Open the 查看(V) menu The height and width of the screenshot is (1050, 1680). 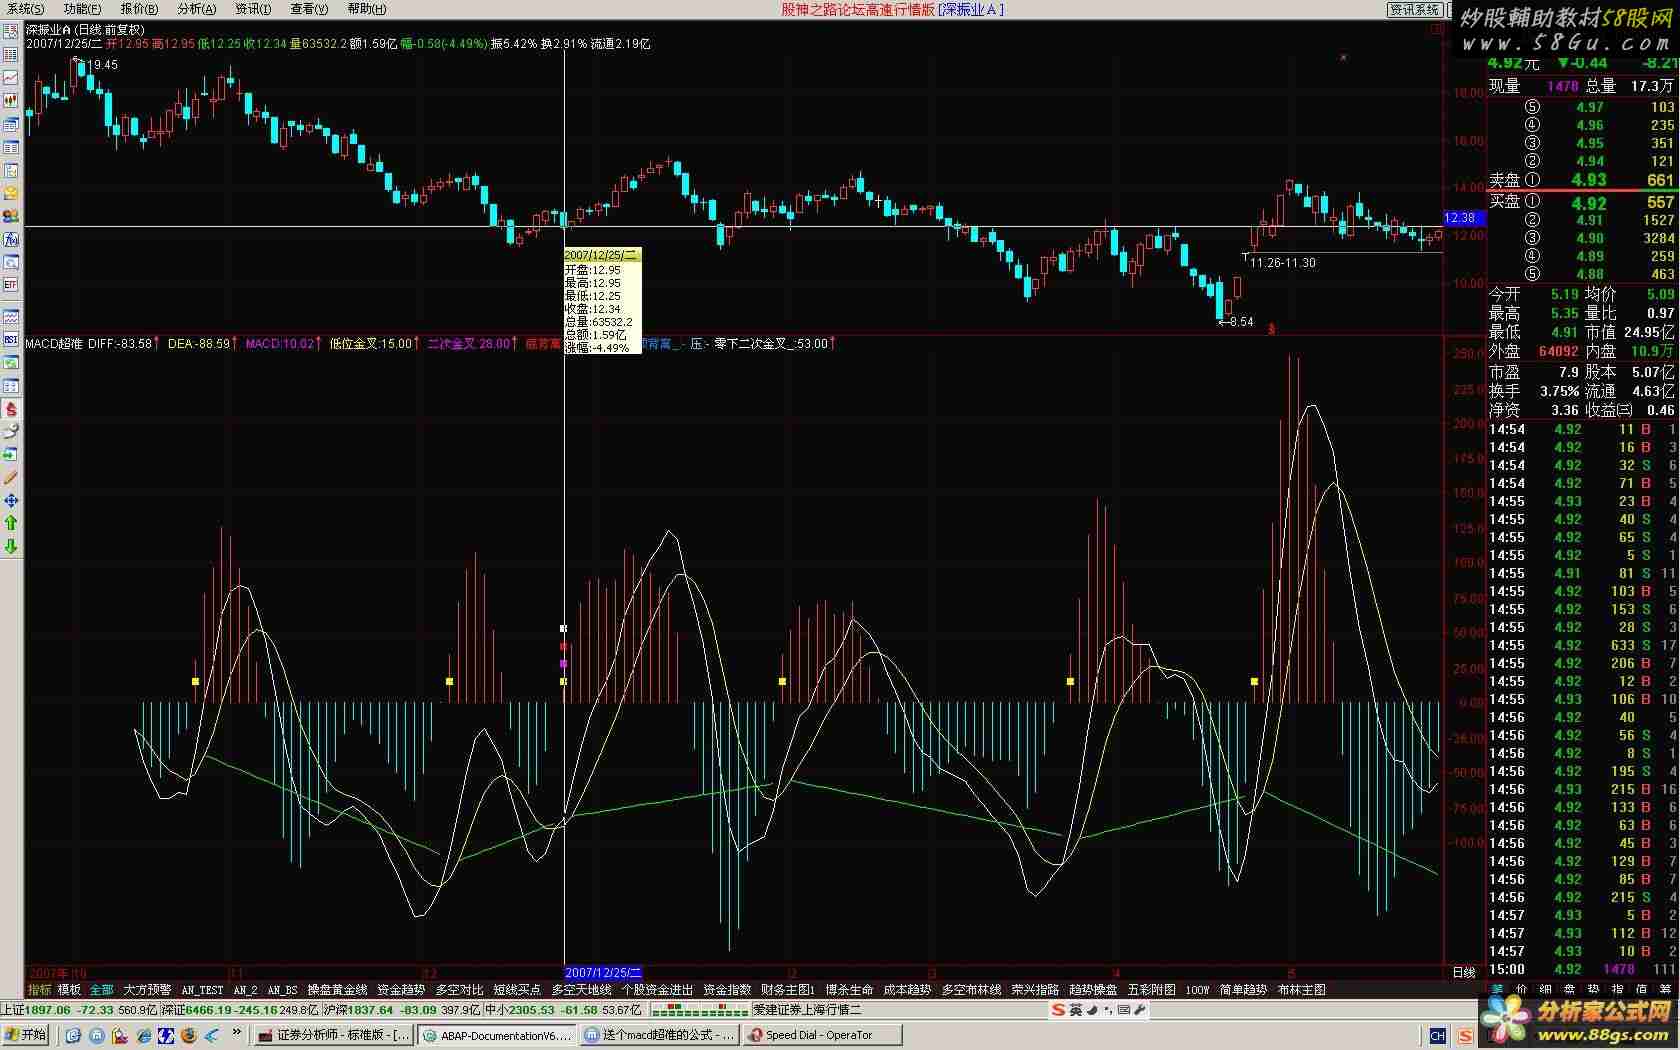tap(309, 8)
